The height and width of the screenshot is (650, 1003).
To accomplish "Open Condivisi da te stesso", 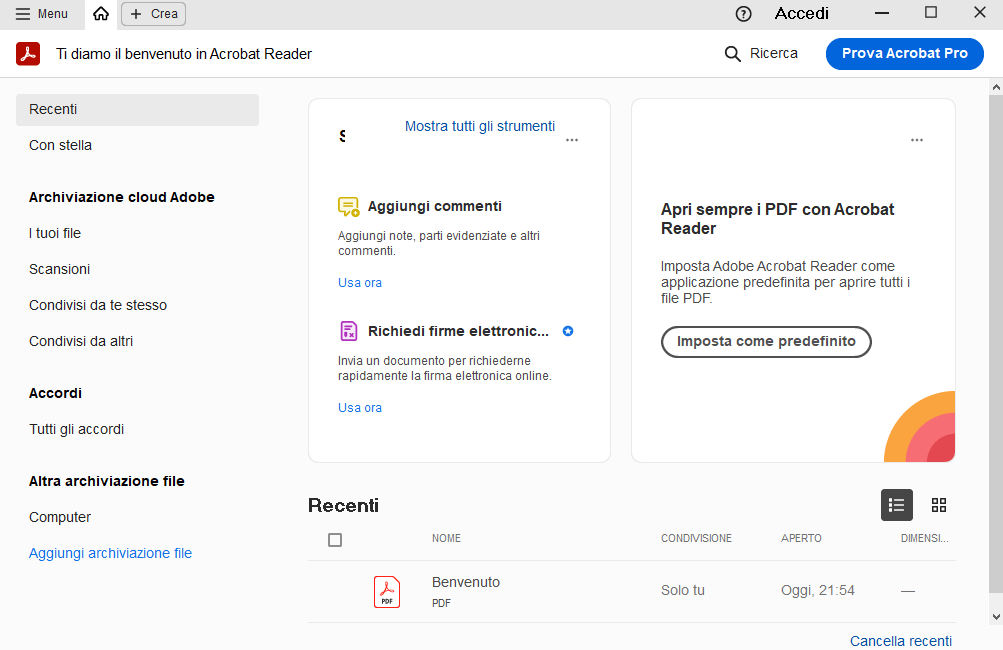I will pyautogui.click(x=98, y=305).
